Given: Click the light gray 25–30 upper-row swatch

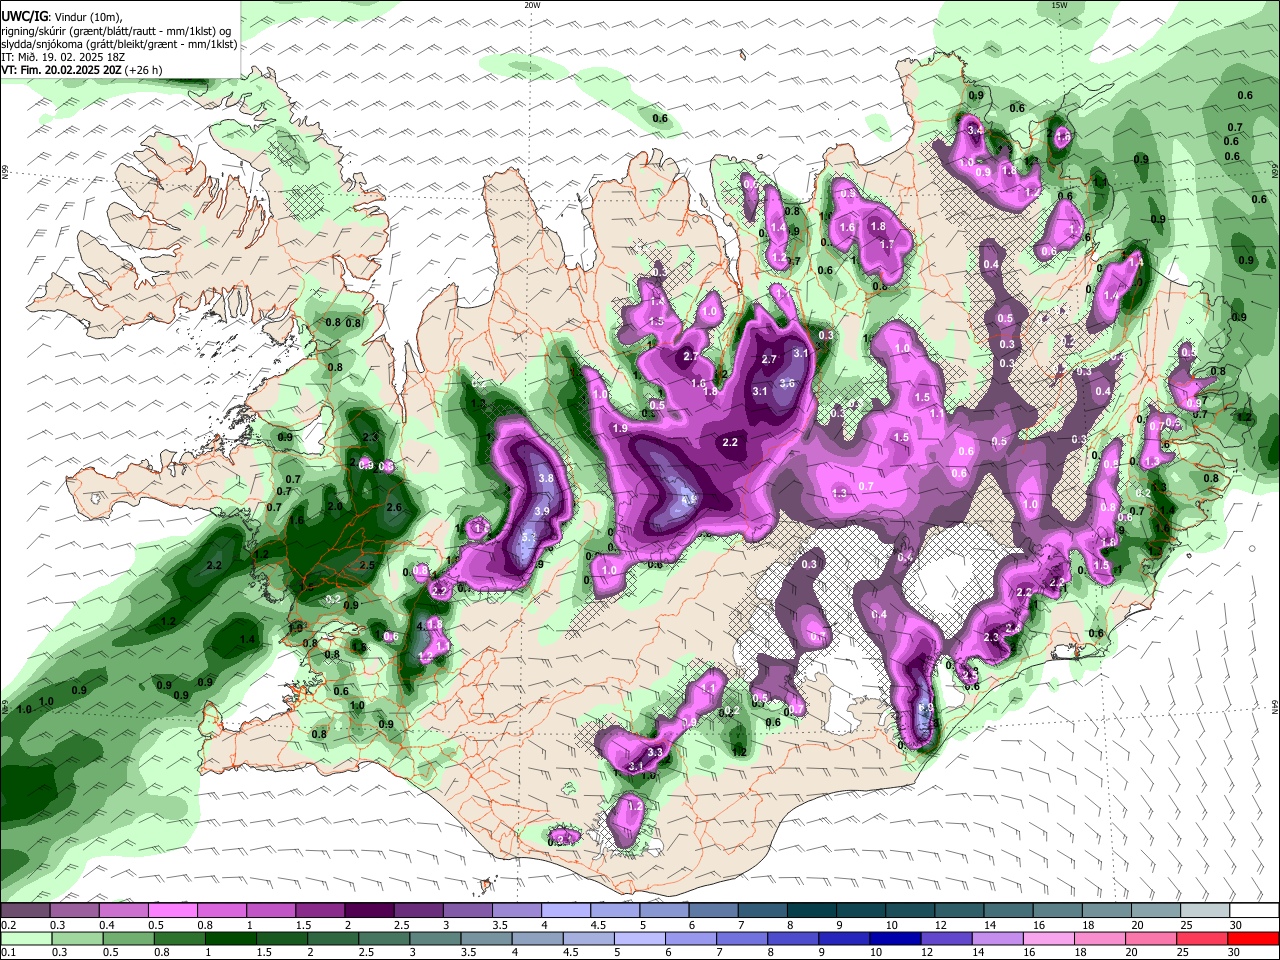Looking at the screenshot, I should 1205,911.
